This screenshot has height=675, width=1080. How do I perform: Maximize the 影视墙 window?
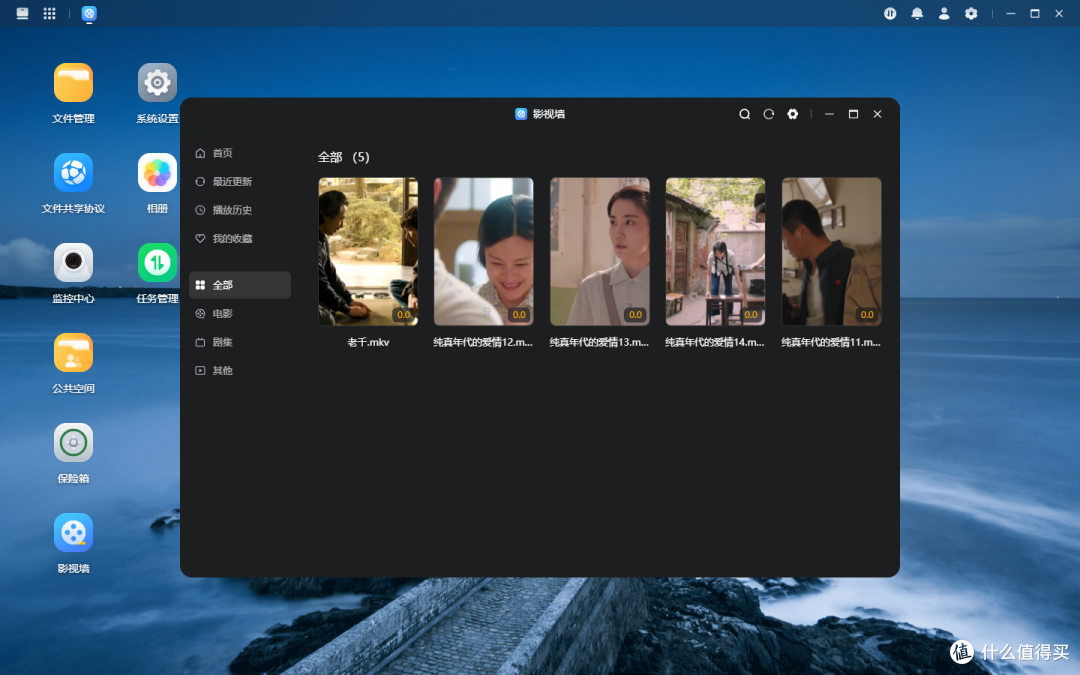tap(853, 114)
